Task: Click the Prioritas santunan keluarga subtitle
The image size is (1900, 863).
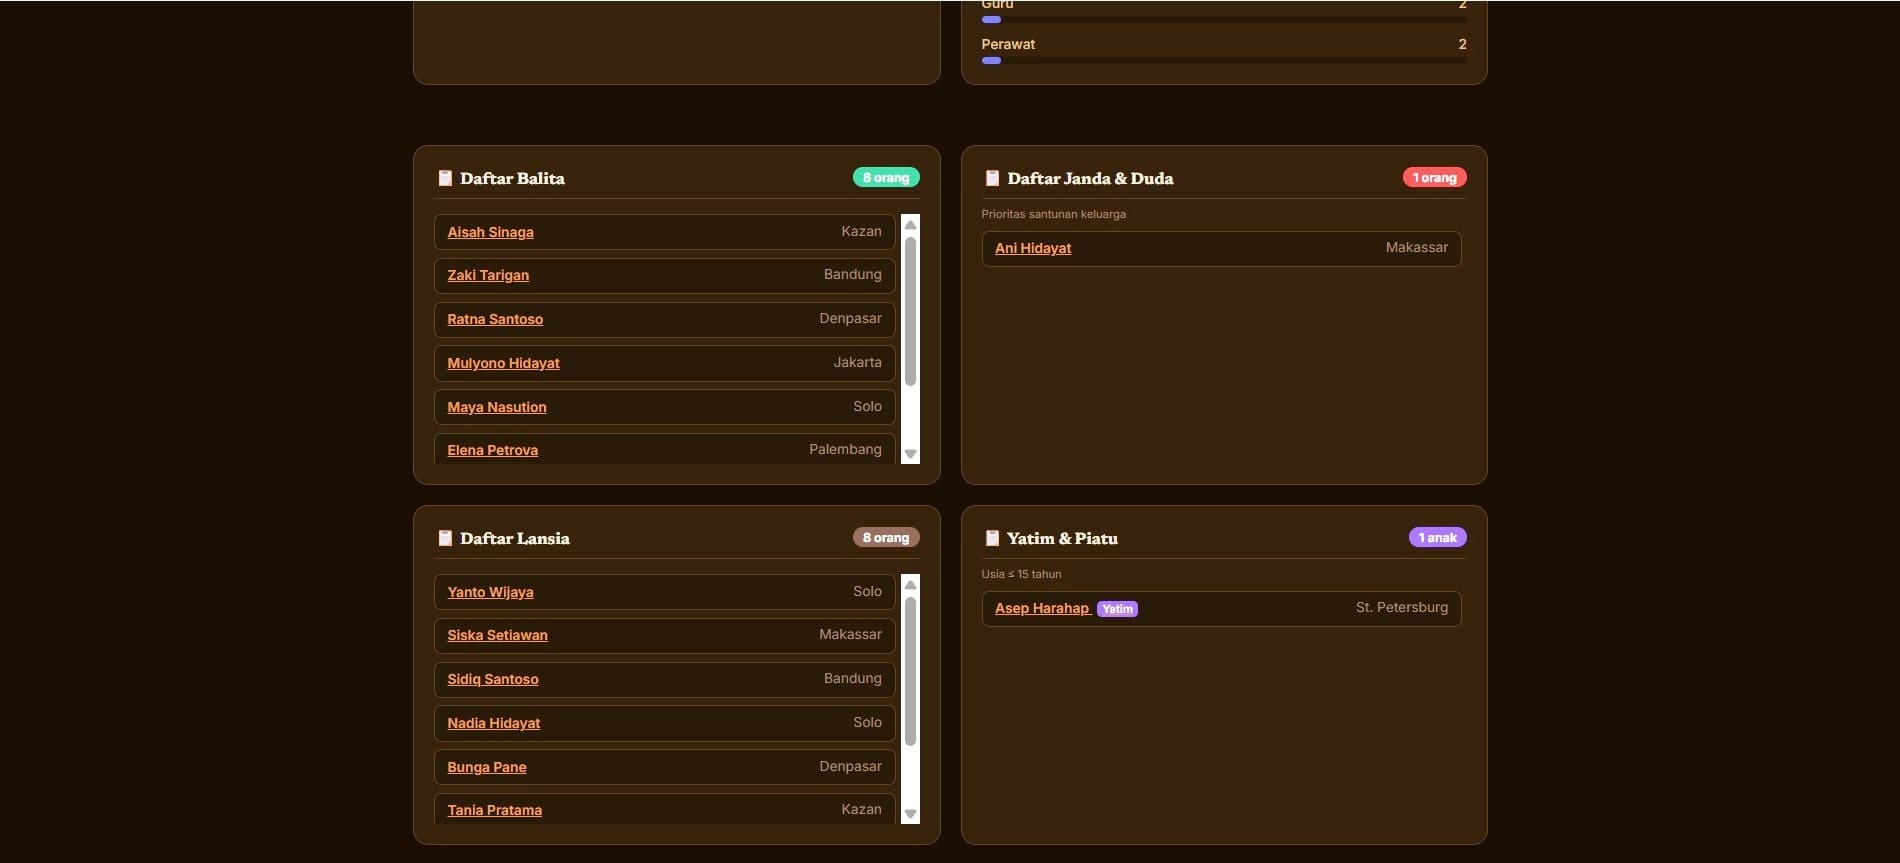Action: [1053, 214]
